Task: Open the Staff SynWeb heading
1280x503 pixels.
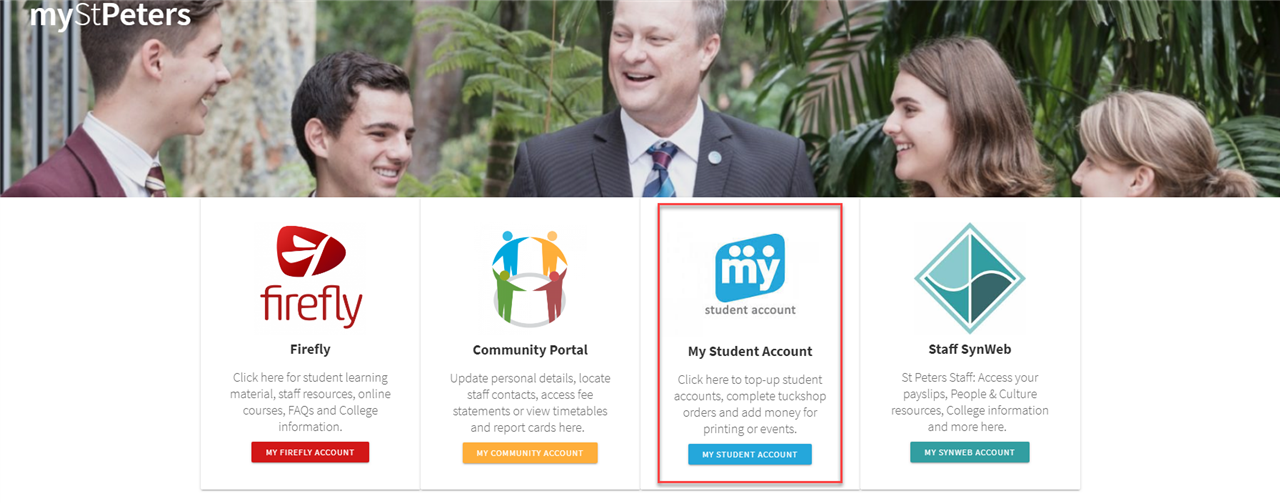Action: [970, 350]
